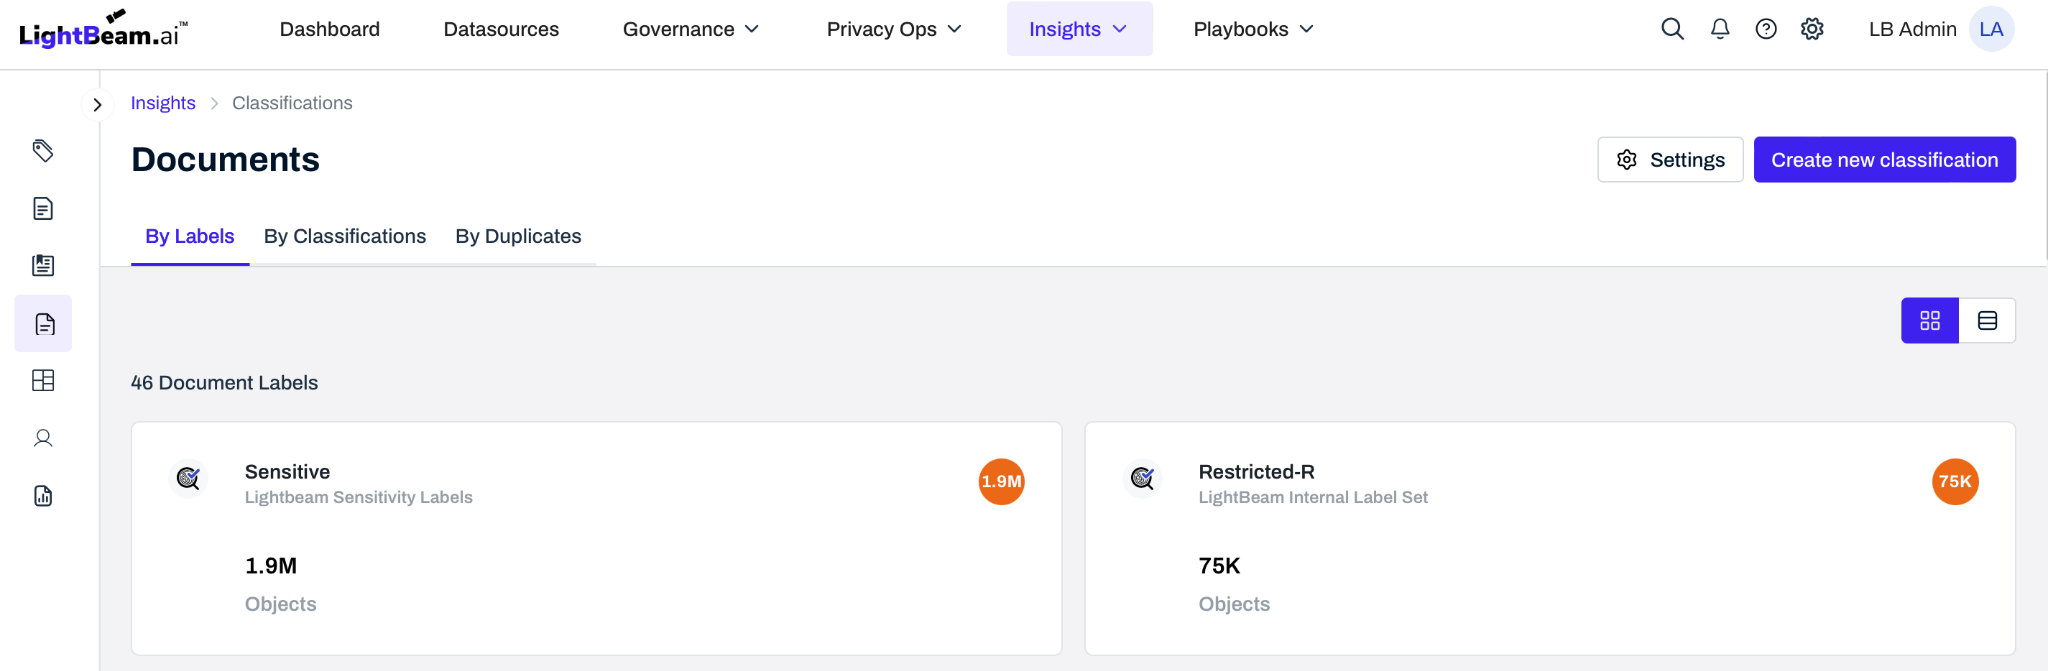This screenshot has height=671, width=2048.
Task: Select the By Duplicates tab
Action: point(518,236)
